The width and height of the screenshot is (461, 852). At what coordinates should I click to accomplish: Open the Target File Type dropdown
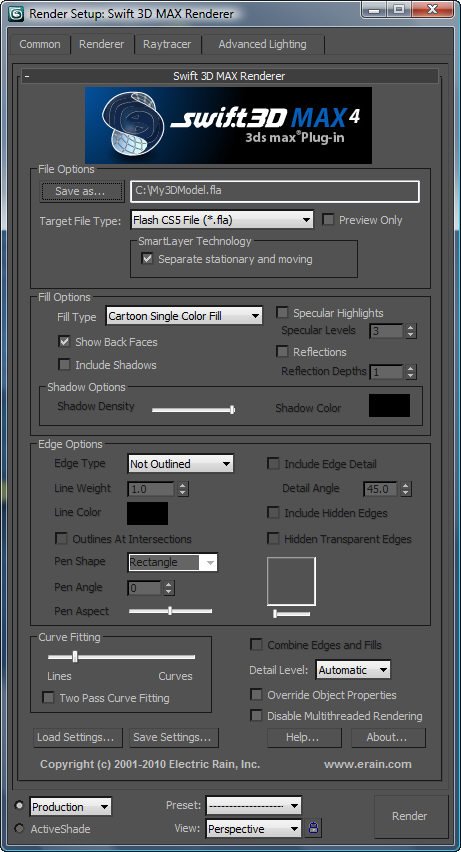tap(222, 220)
